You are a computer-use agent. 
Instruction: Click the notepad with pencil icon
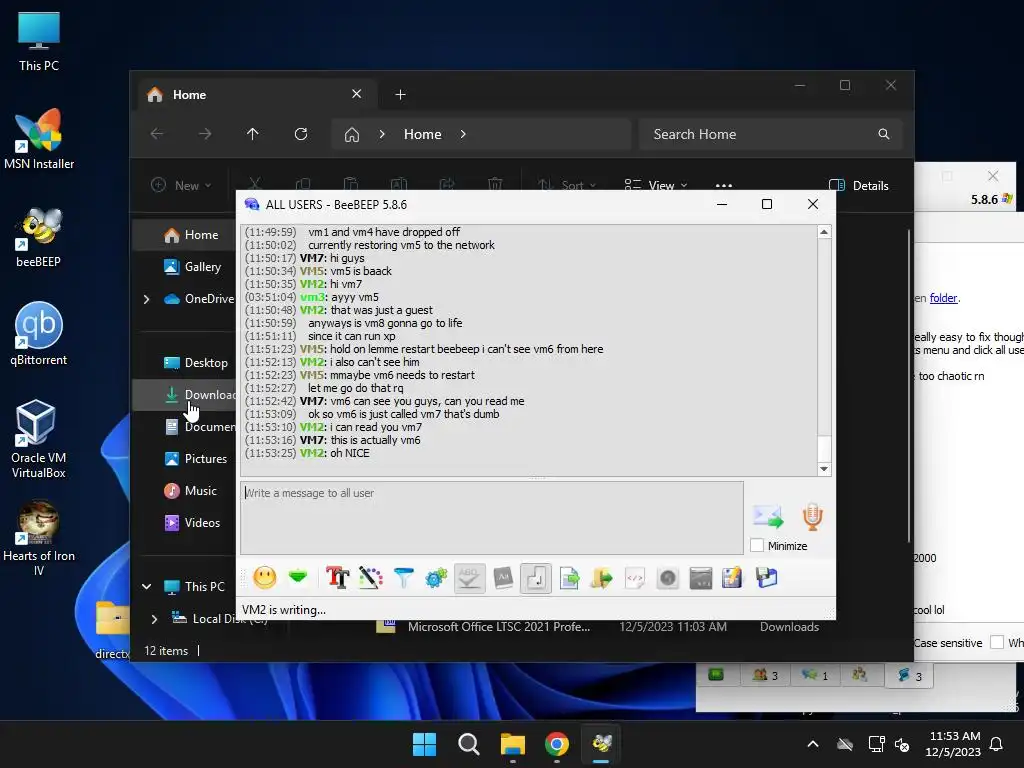tap(732, 578)
